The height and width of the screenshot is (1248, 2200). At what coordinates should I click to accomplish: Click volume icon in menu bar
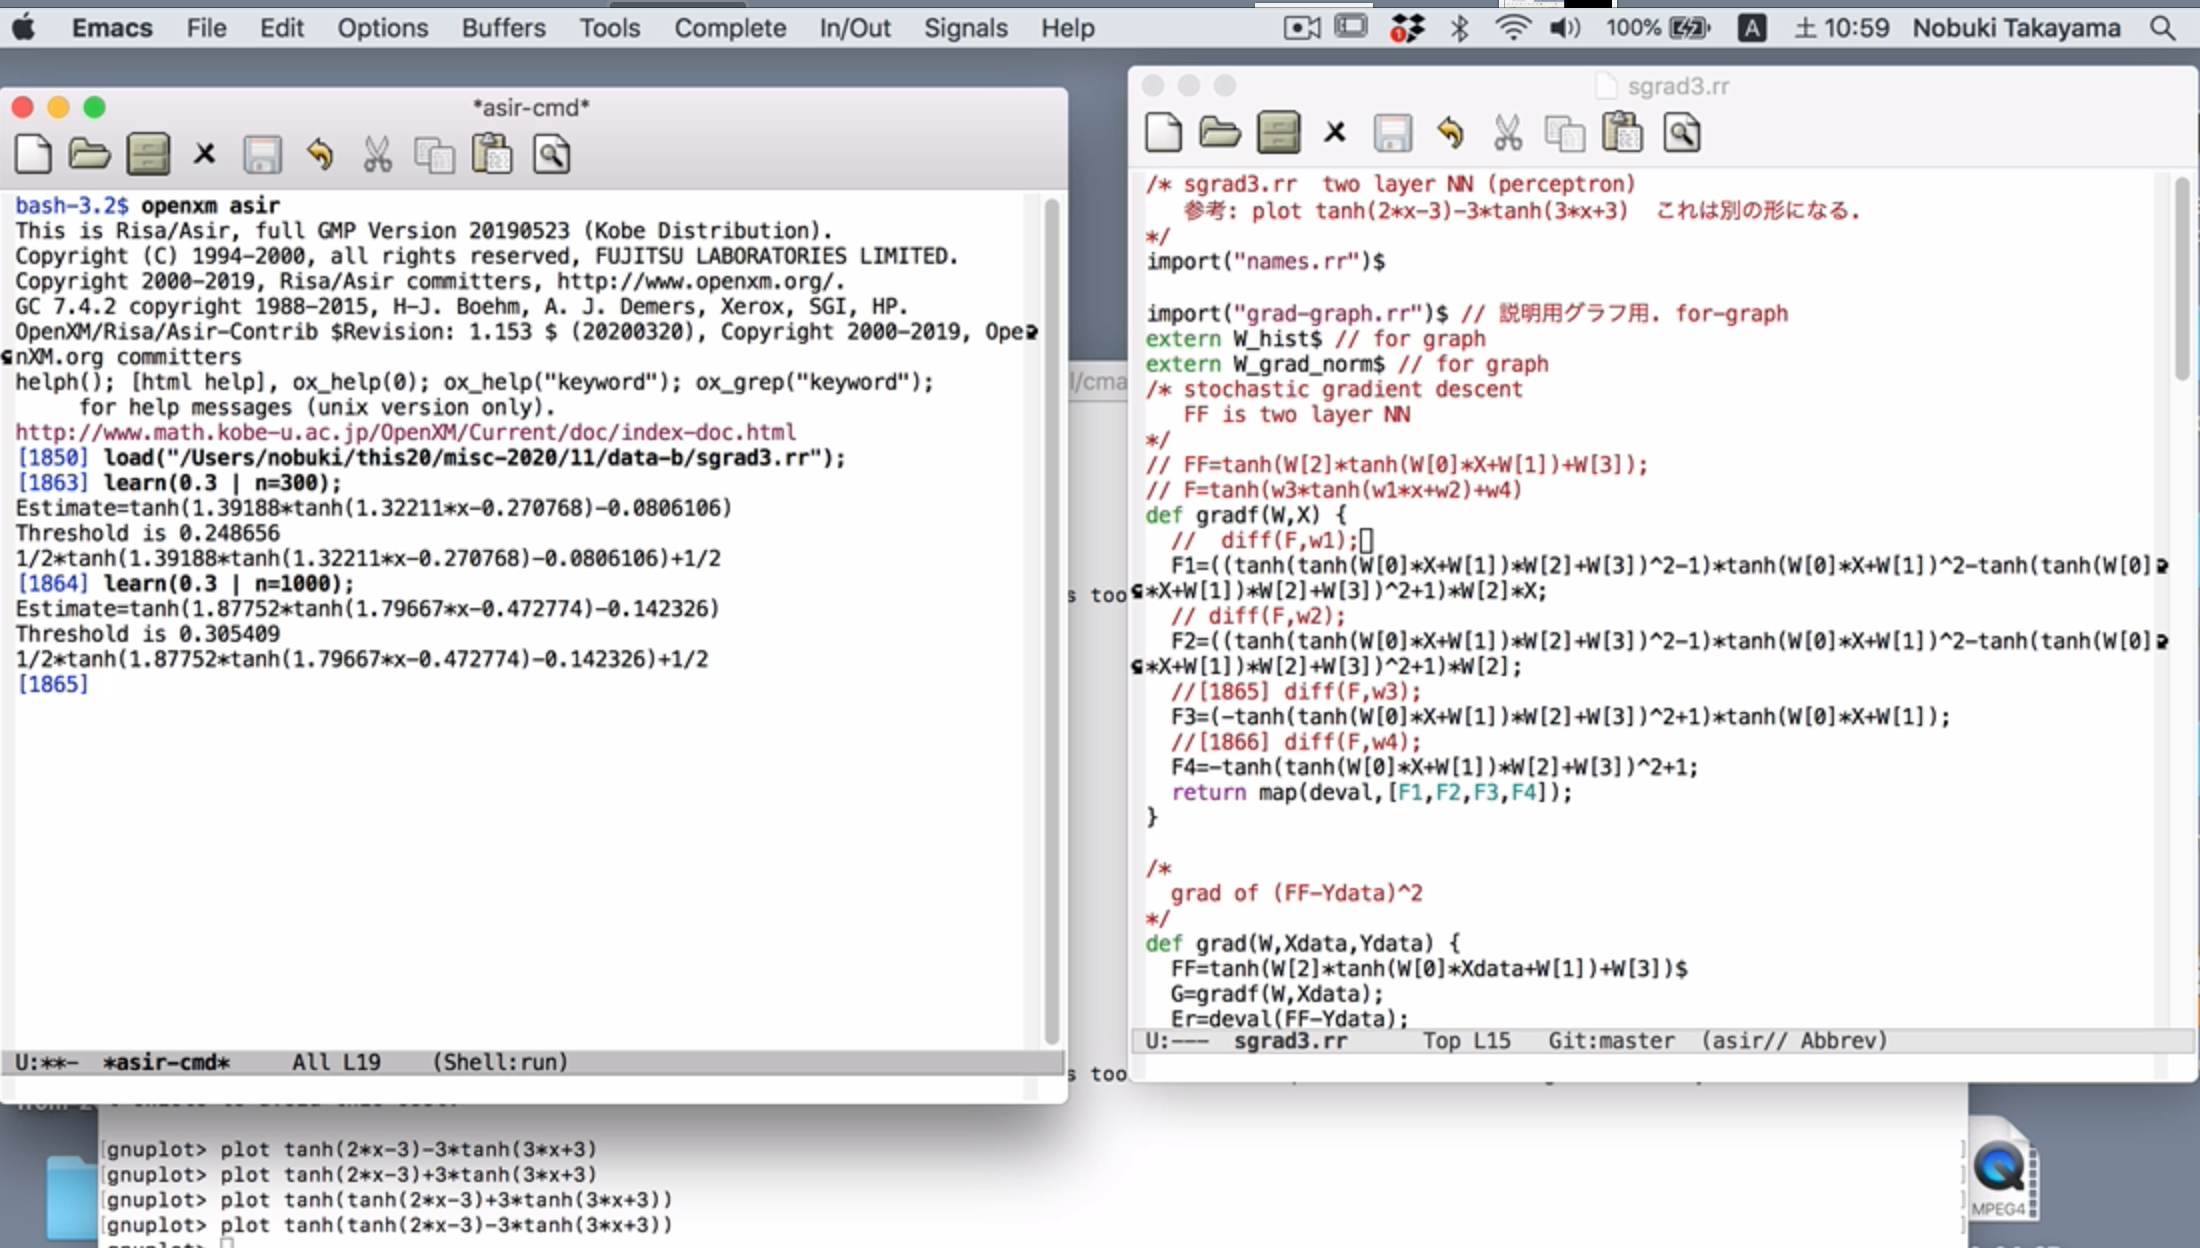pyautogui.click(x=1565, y=28)
